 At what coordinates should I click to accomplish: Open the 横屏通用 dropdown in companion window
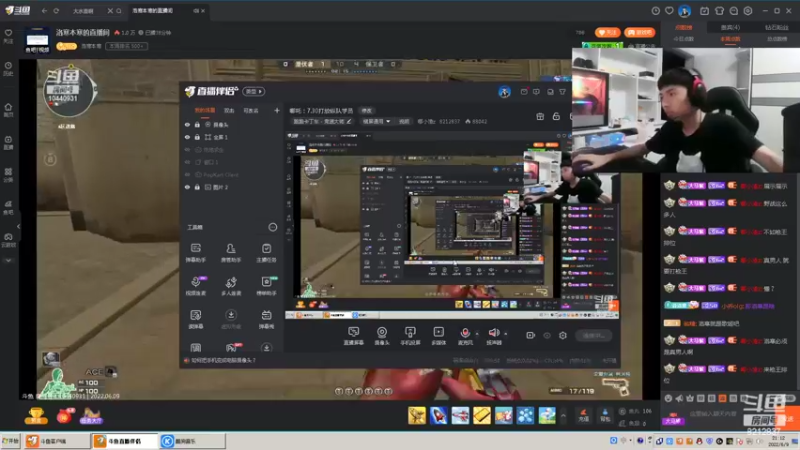(376, 121)
